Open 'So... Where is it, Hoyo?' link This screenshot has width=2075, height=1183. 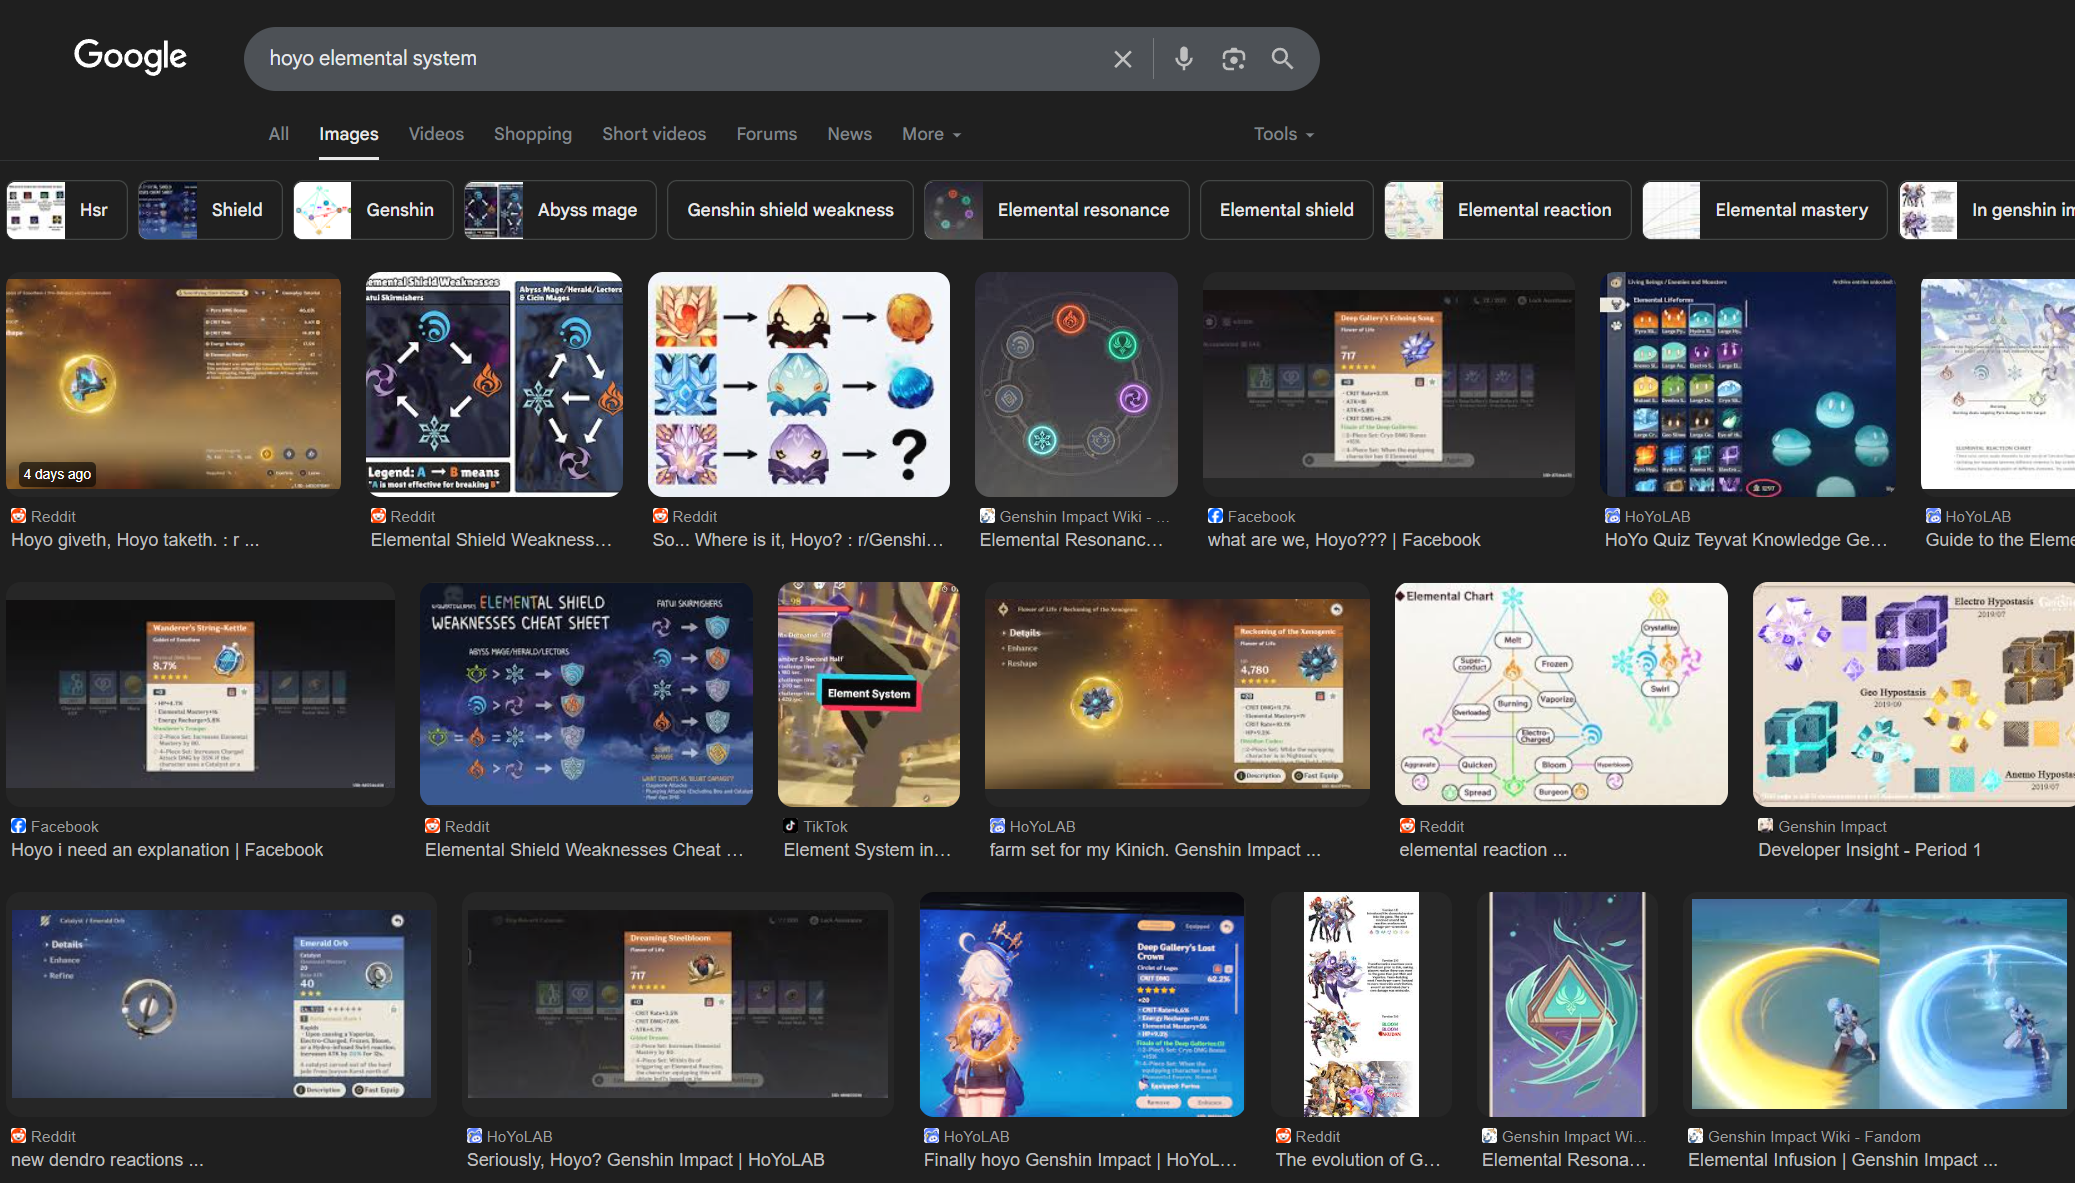click(x=798, y=540)
